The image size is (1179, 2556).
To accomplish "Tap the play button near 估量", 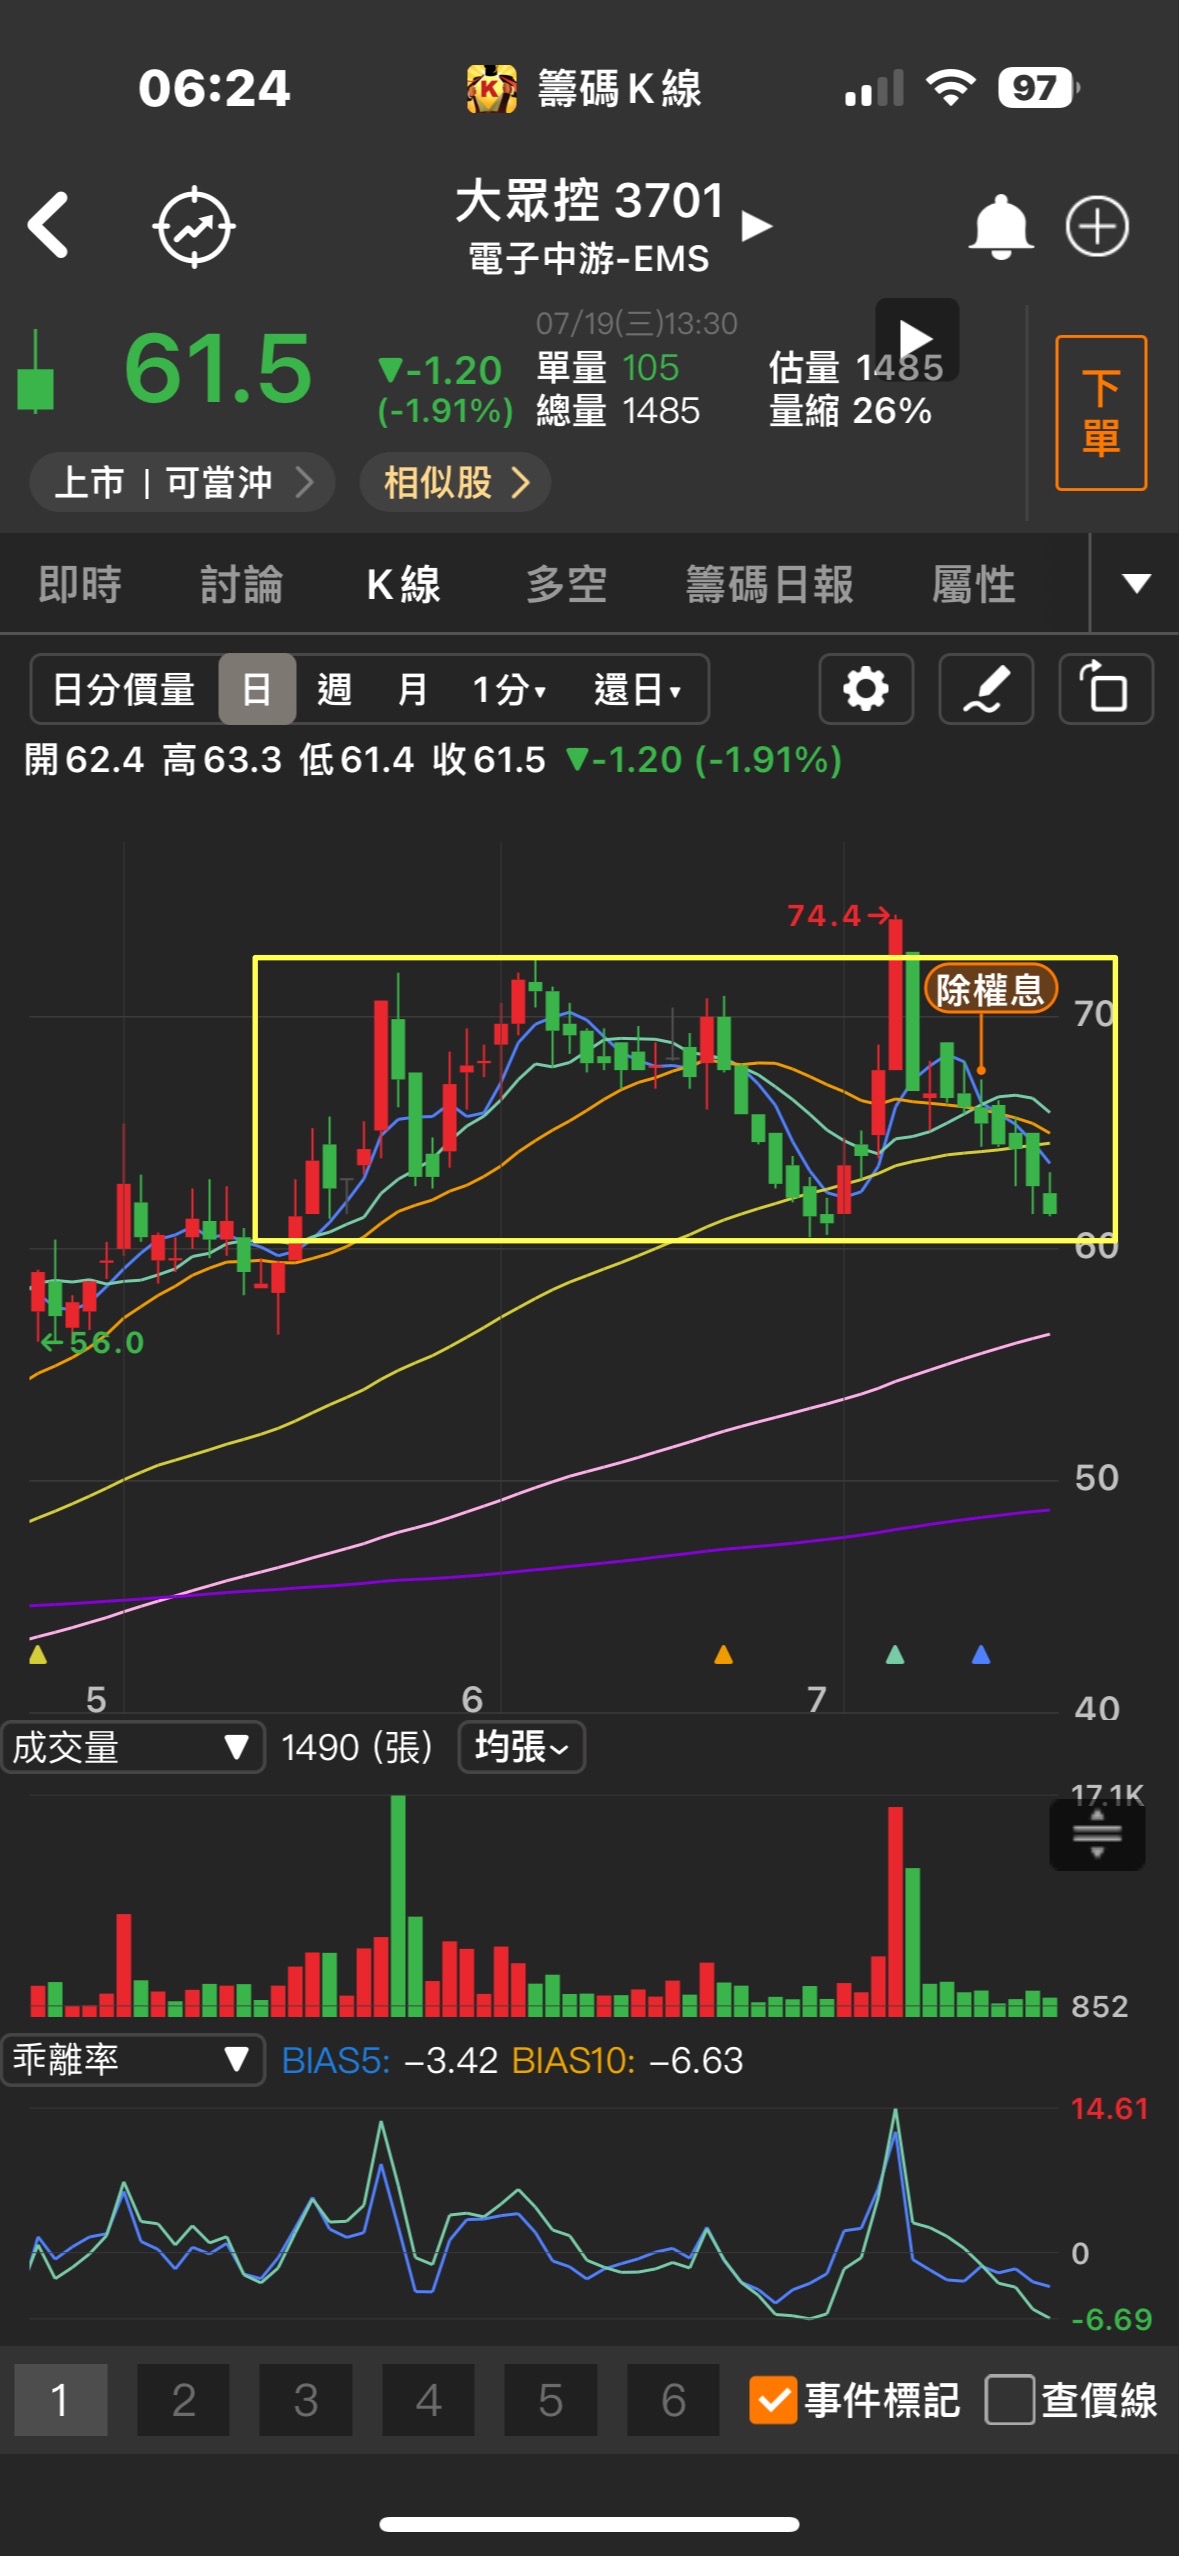I will pyautogui.click(x=916, y=339).
